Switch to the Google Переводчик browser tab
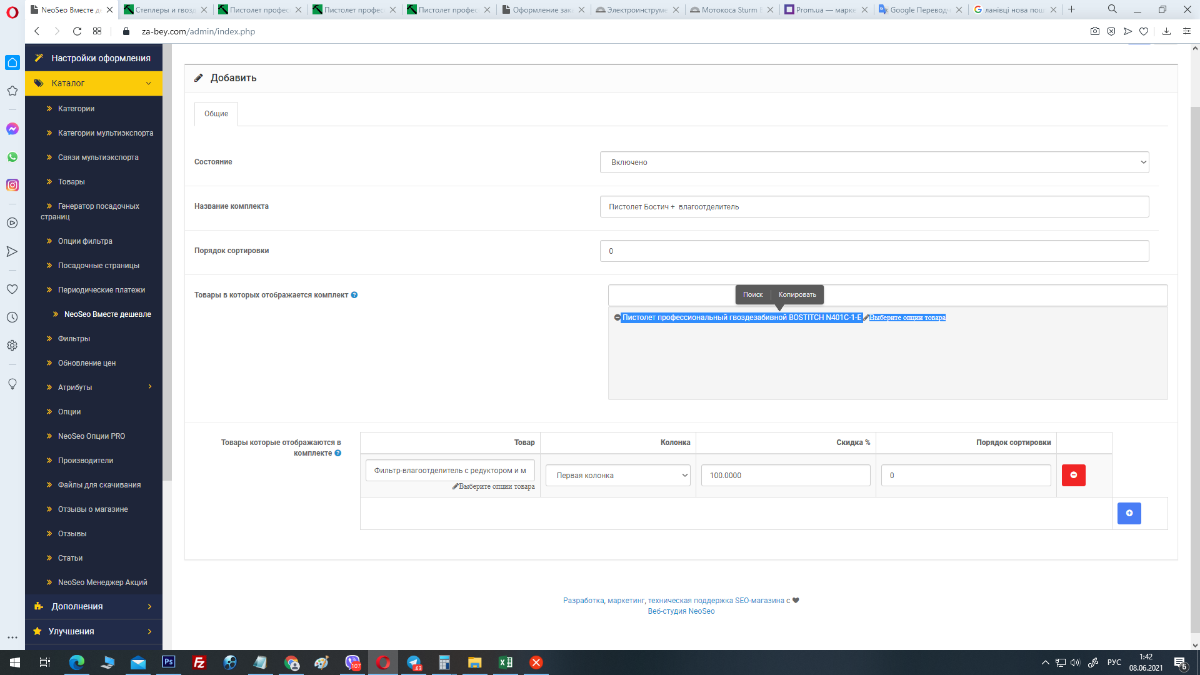Image resolution: width=1200 pixels, height=675 pixels. coord(919,9)
